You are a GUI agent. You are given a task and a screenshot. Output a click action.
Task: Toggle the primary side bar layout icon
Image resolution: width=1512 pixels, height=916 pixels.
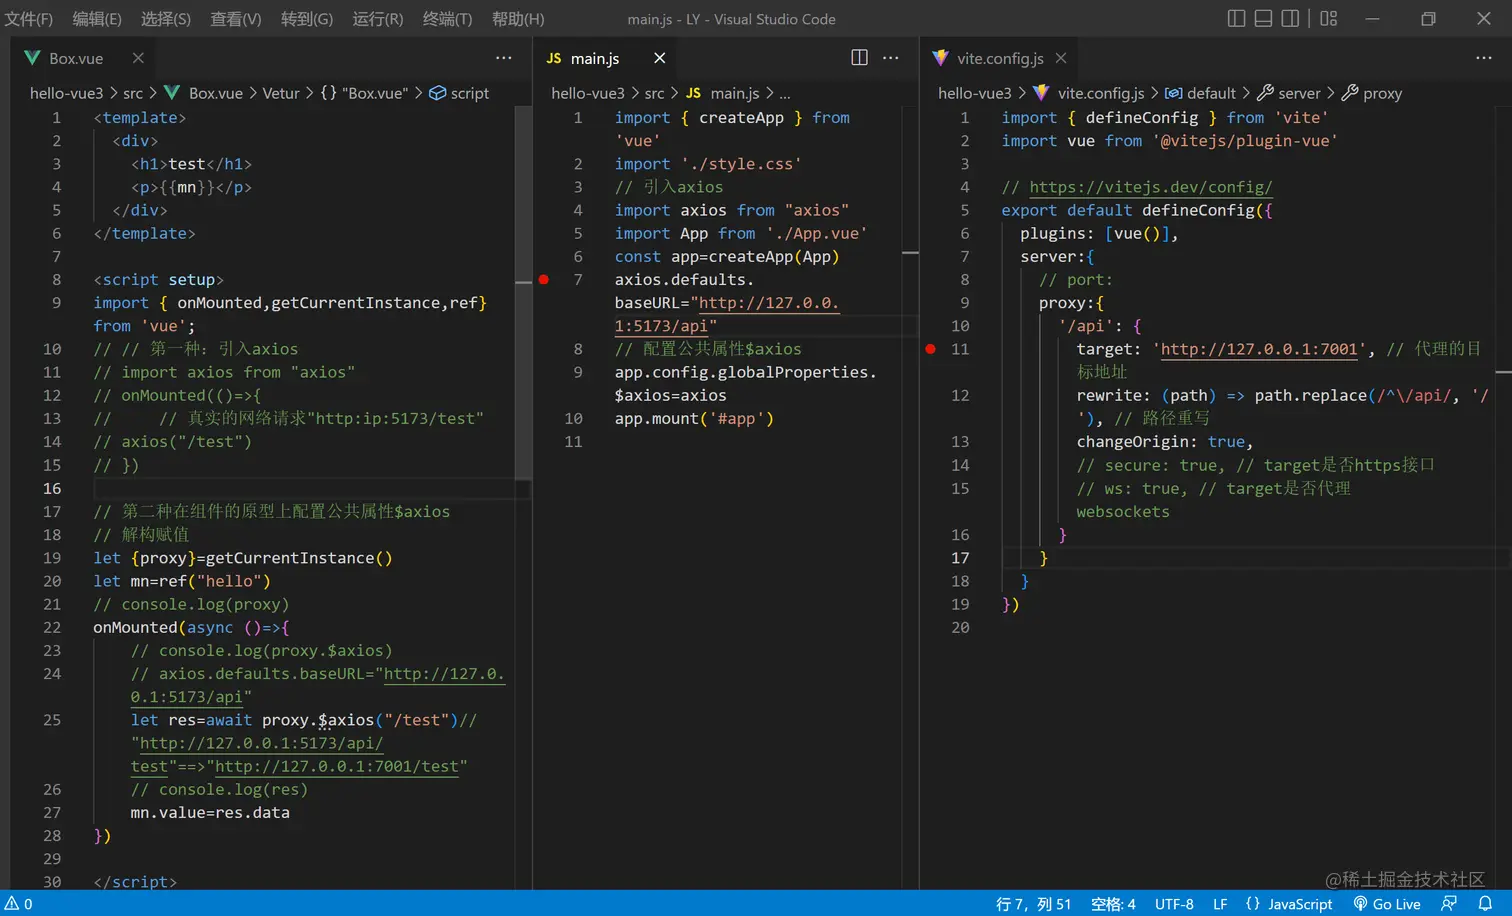pos(1236,18)
